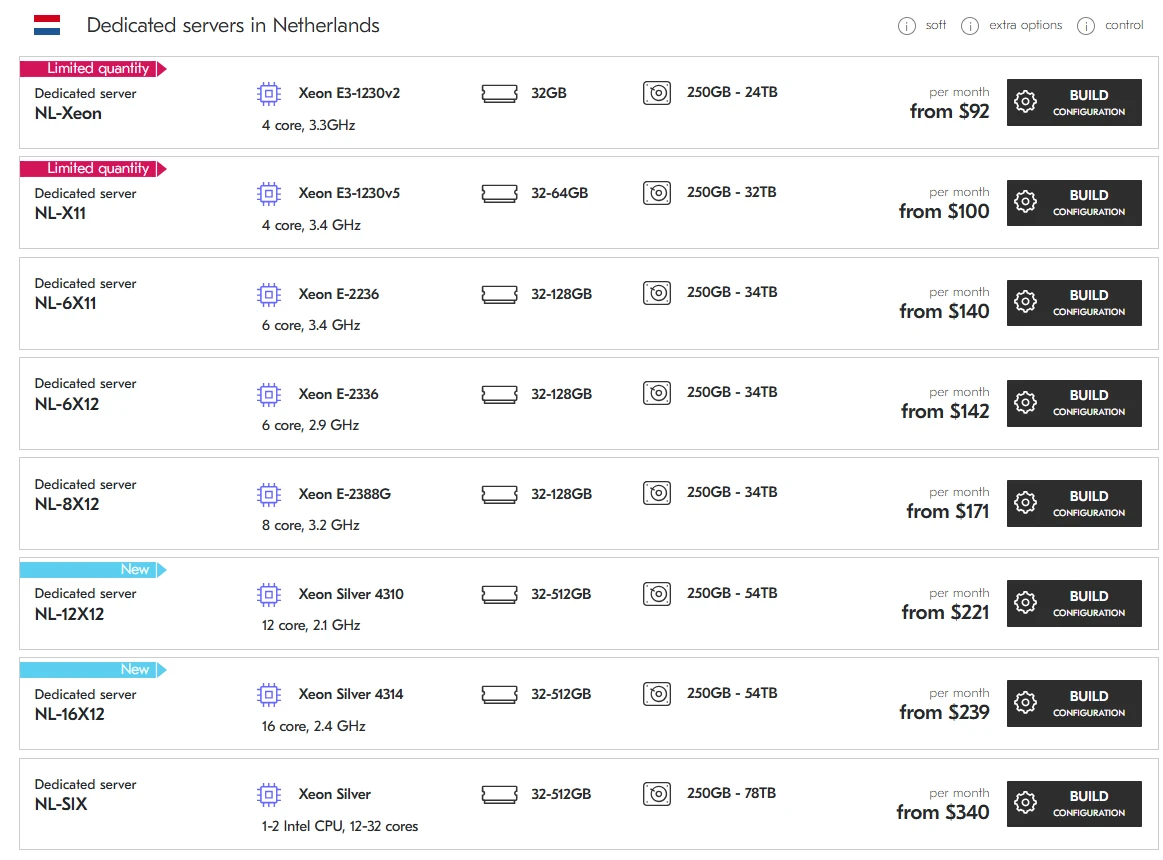Click the CPU icon for Xeon E3-1230v2
Viewport: 1163px width, 860px height.
(x=268, y=94)
